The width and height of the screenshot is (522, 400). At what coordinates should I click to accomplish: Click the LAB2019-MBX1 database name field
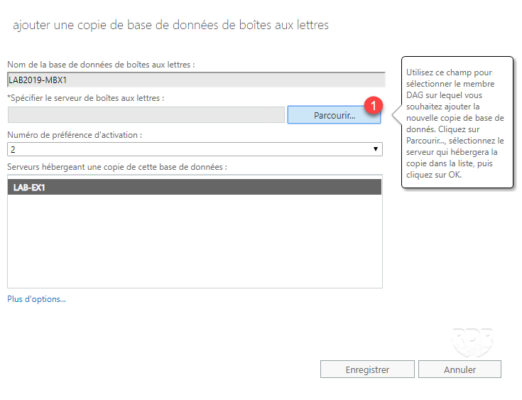point(196,80)
